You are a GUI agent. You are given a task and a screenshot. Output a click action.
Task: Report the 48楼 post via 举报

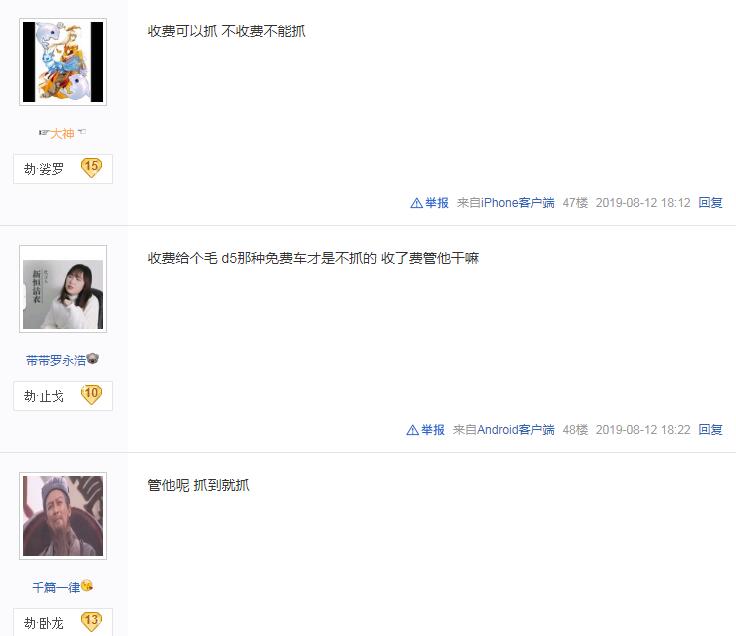coord(426,430)
